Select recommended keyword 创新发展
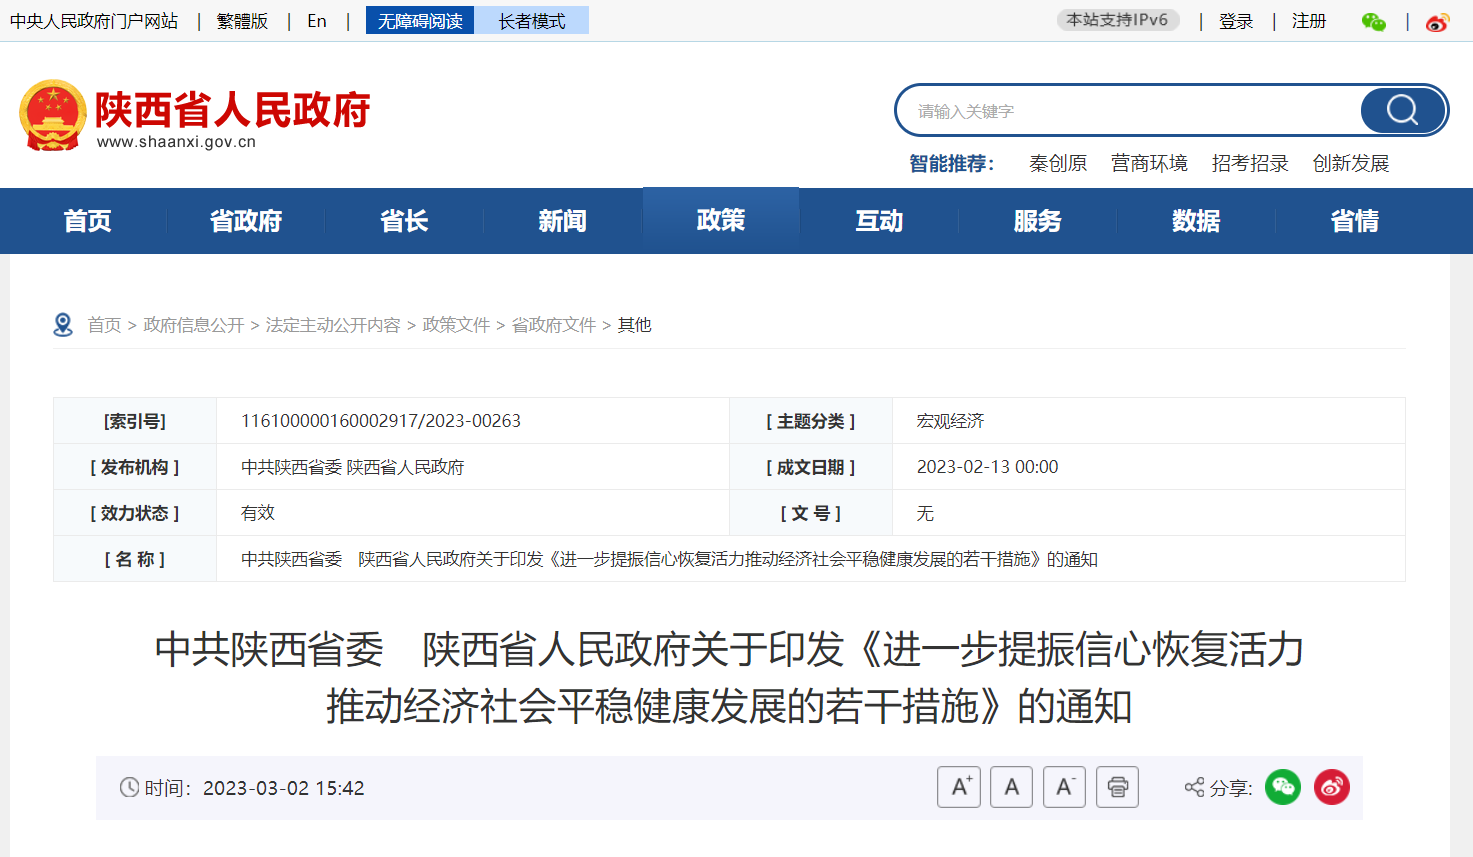 1351,163
